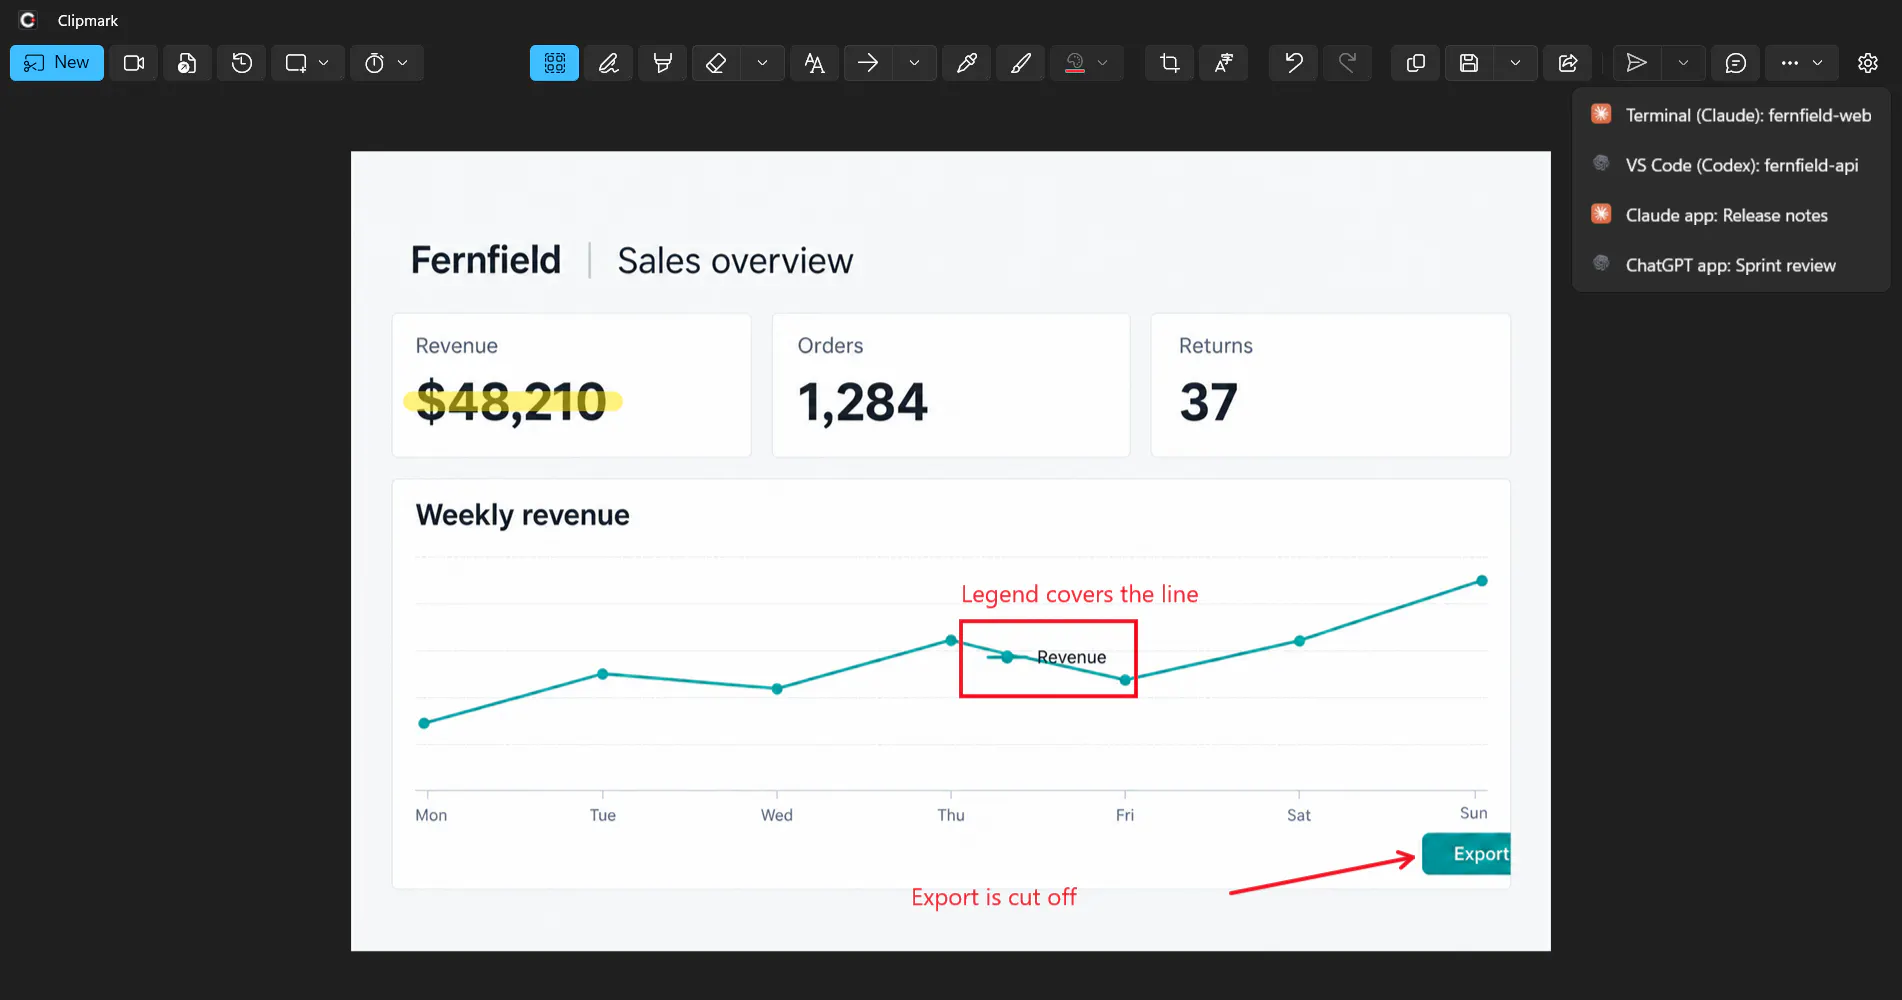This screenshot has width=1902, height=1000.
Task: Select the highlighter marker tool
Action: 662,63
